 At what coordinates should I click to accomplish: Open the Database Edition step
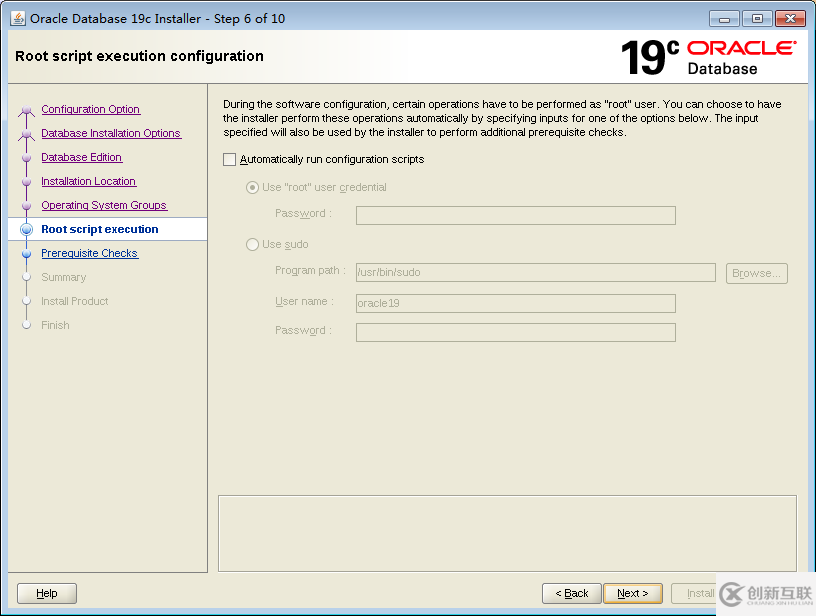click(82, 157)
